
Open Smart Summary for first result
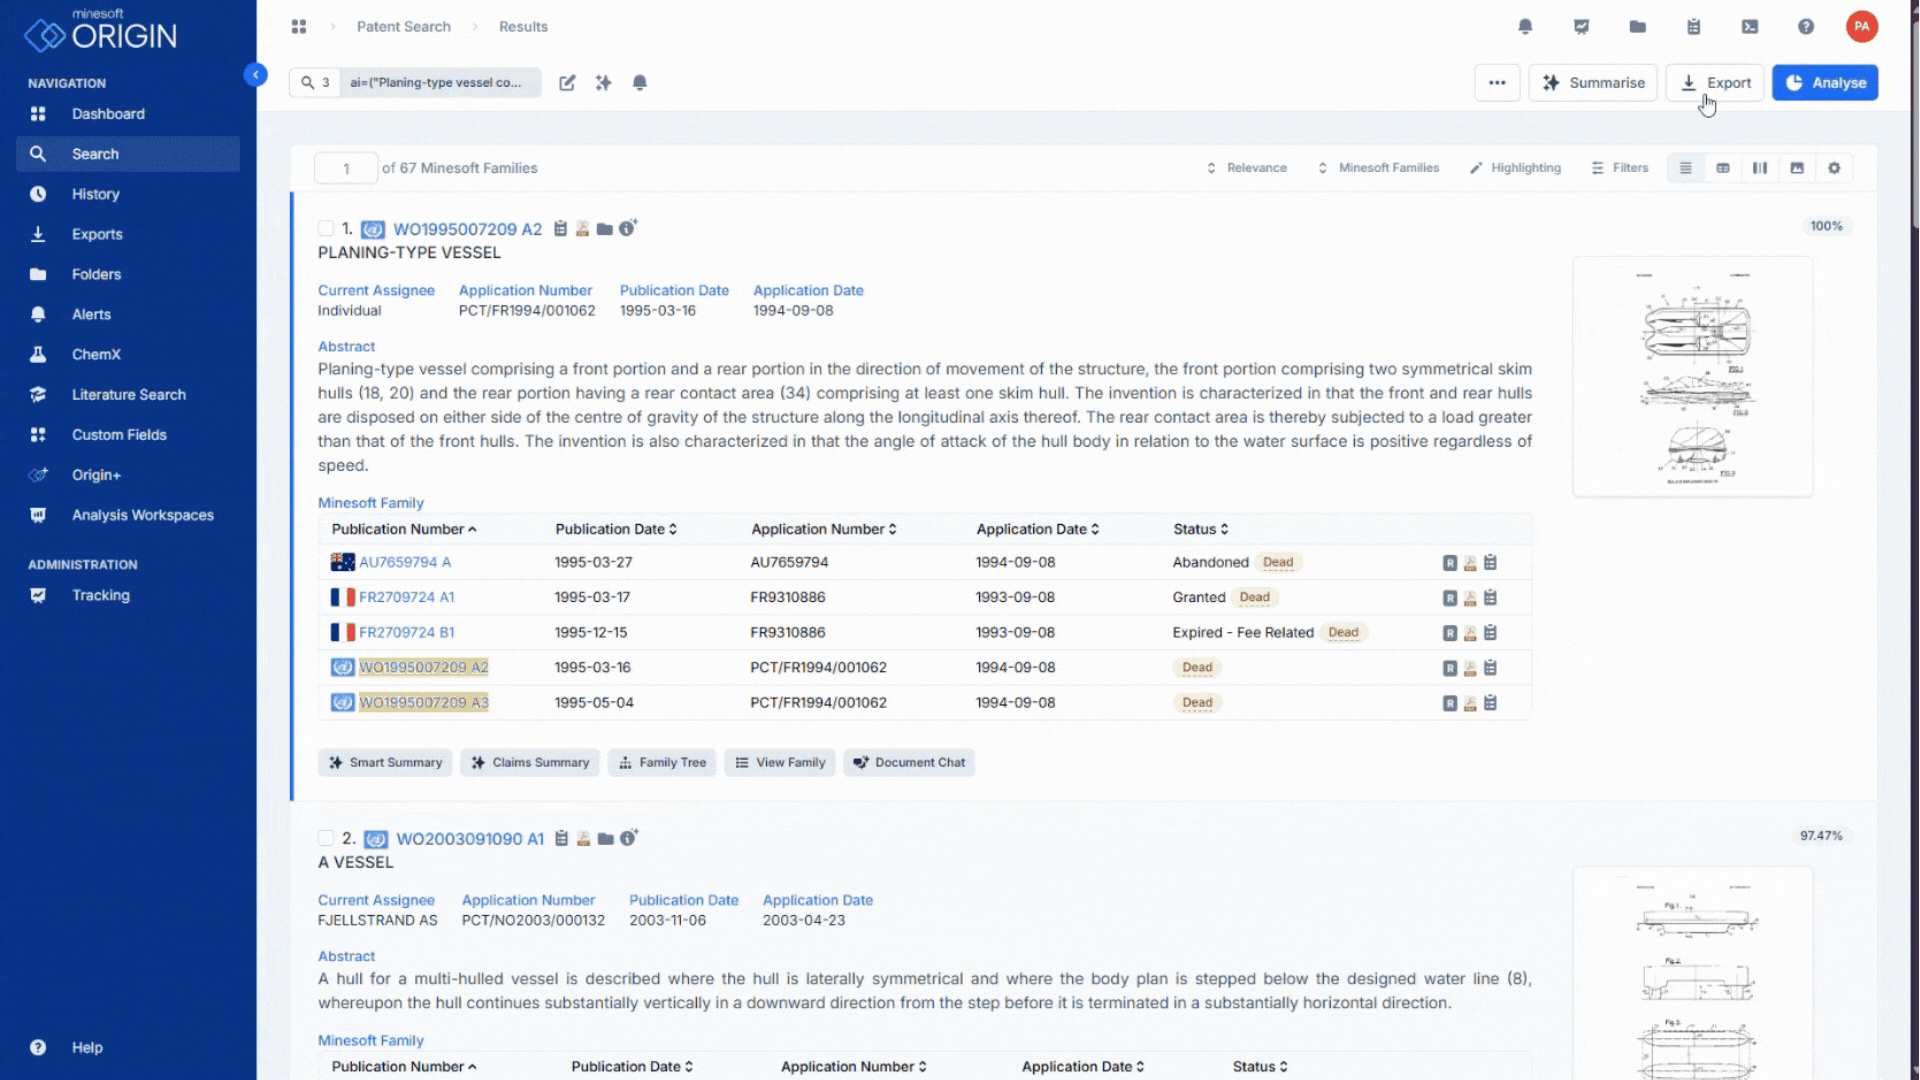[x=385, y=763]
